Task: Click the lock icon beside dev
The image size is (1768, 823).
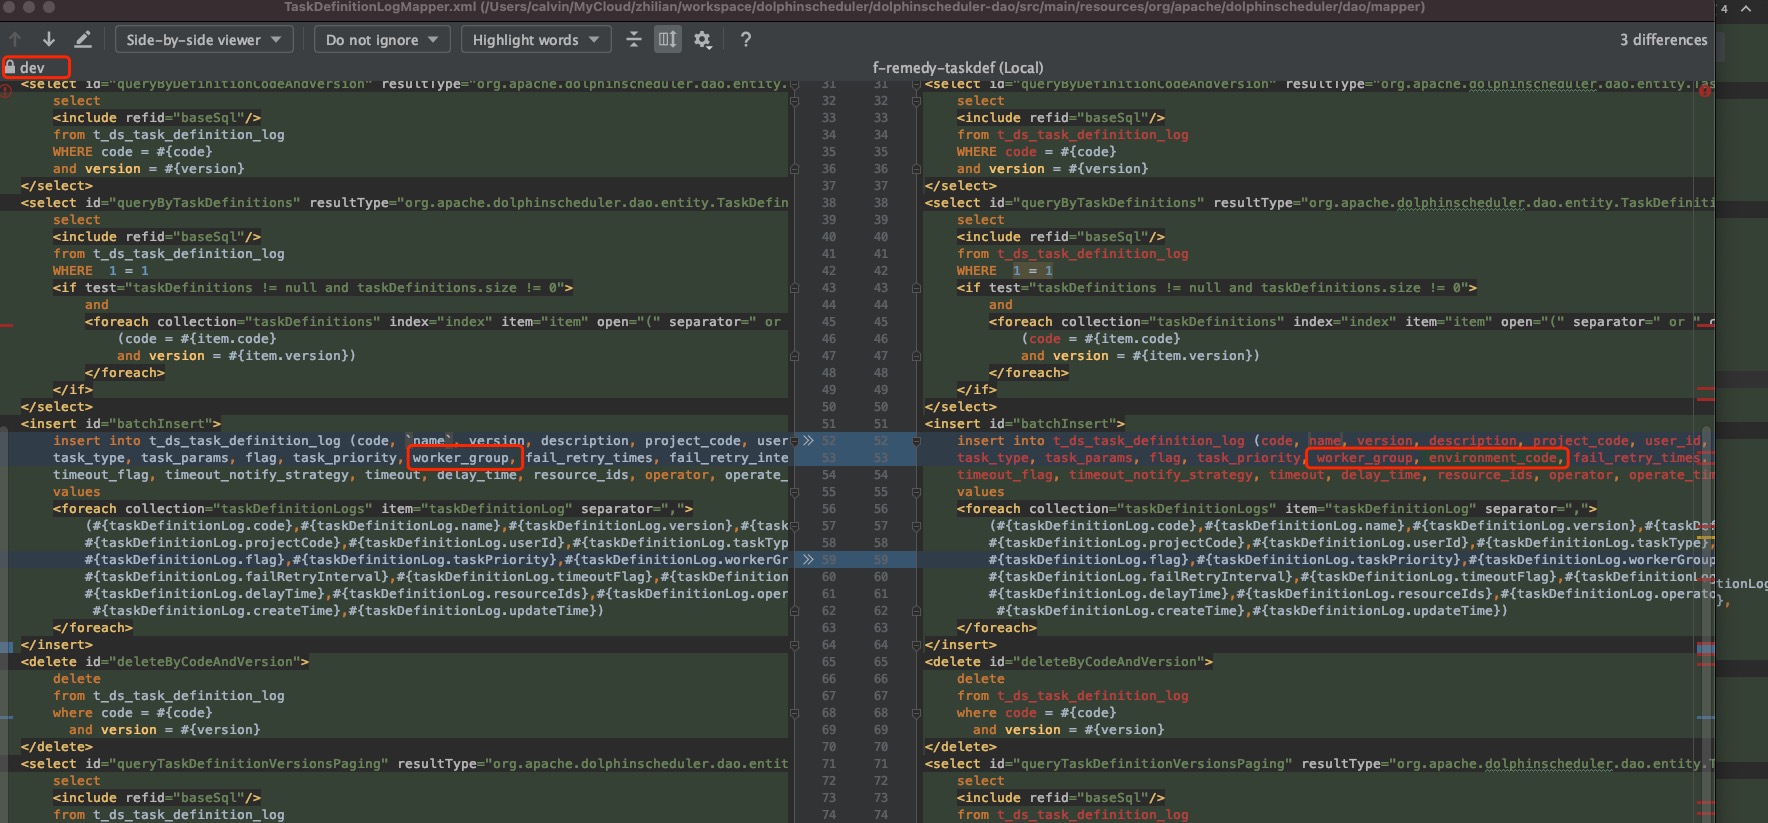Action: point(10,67)
